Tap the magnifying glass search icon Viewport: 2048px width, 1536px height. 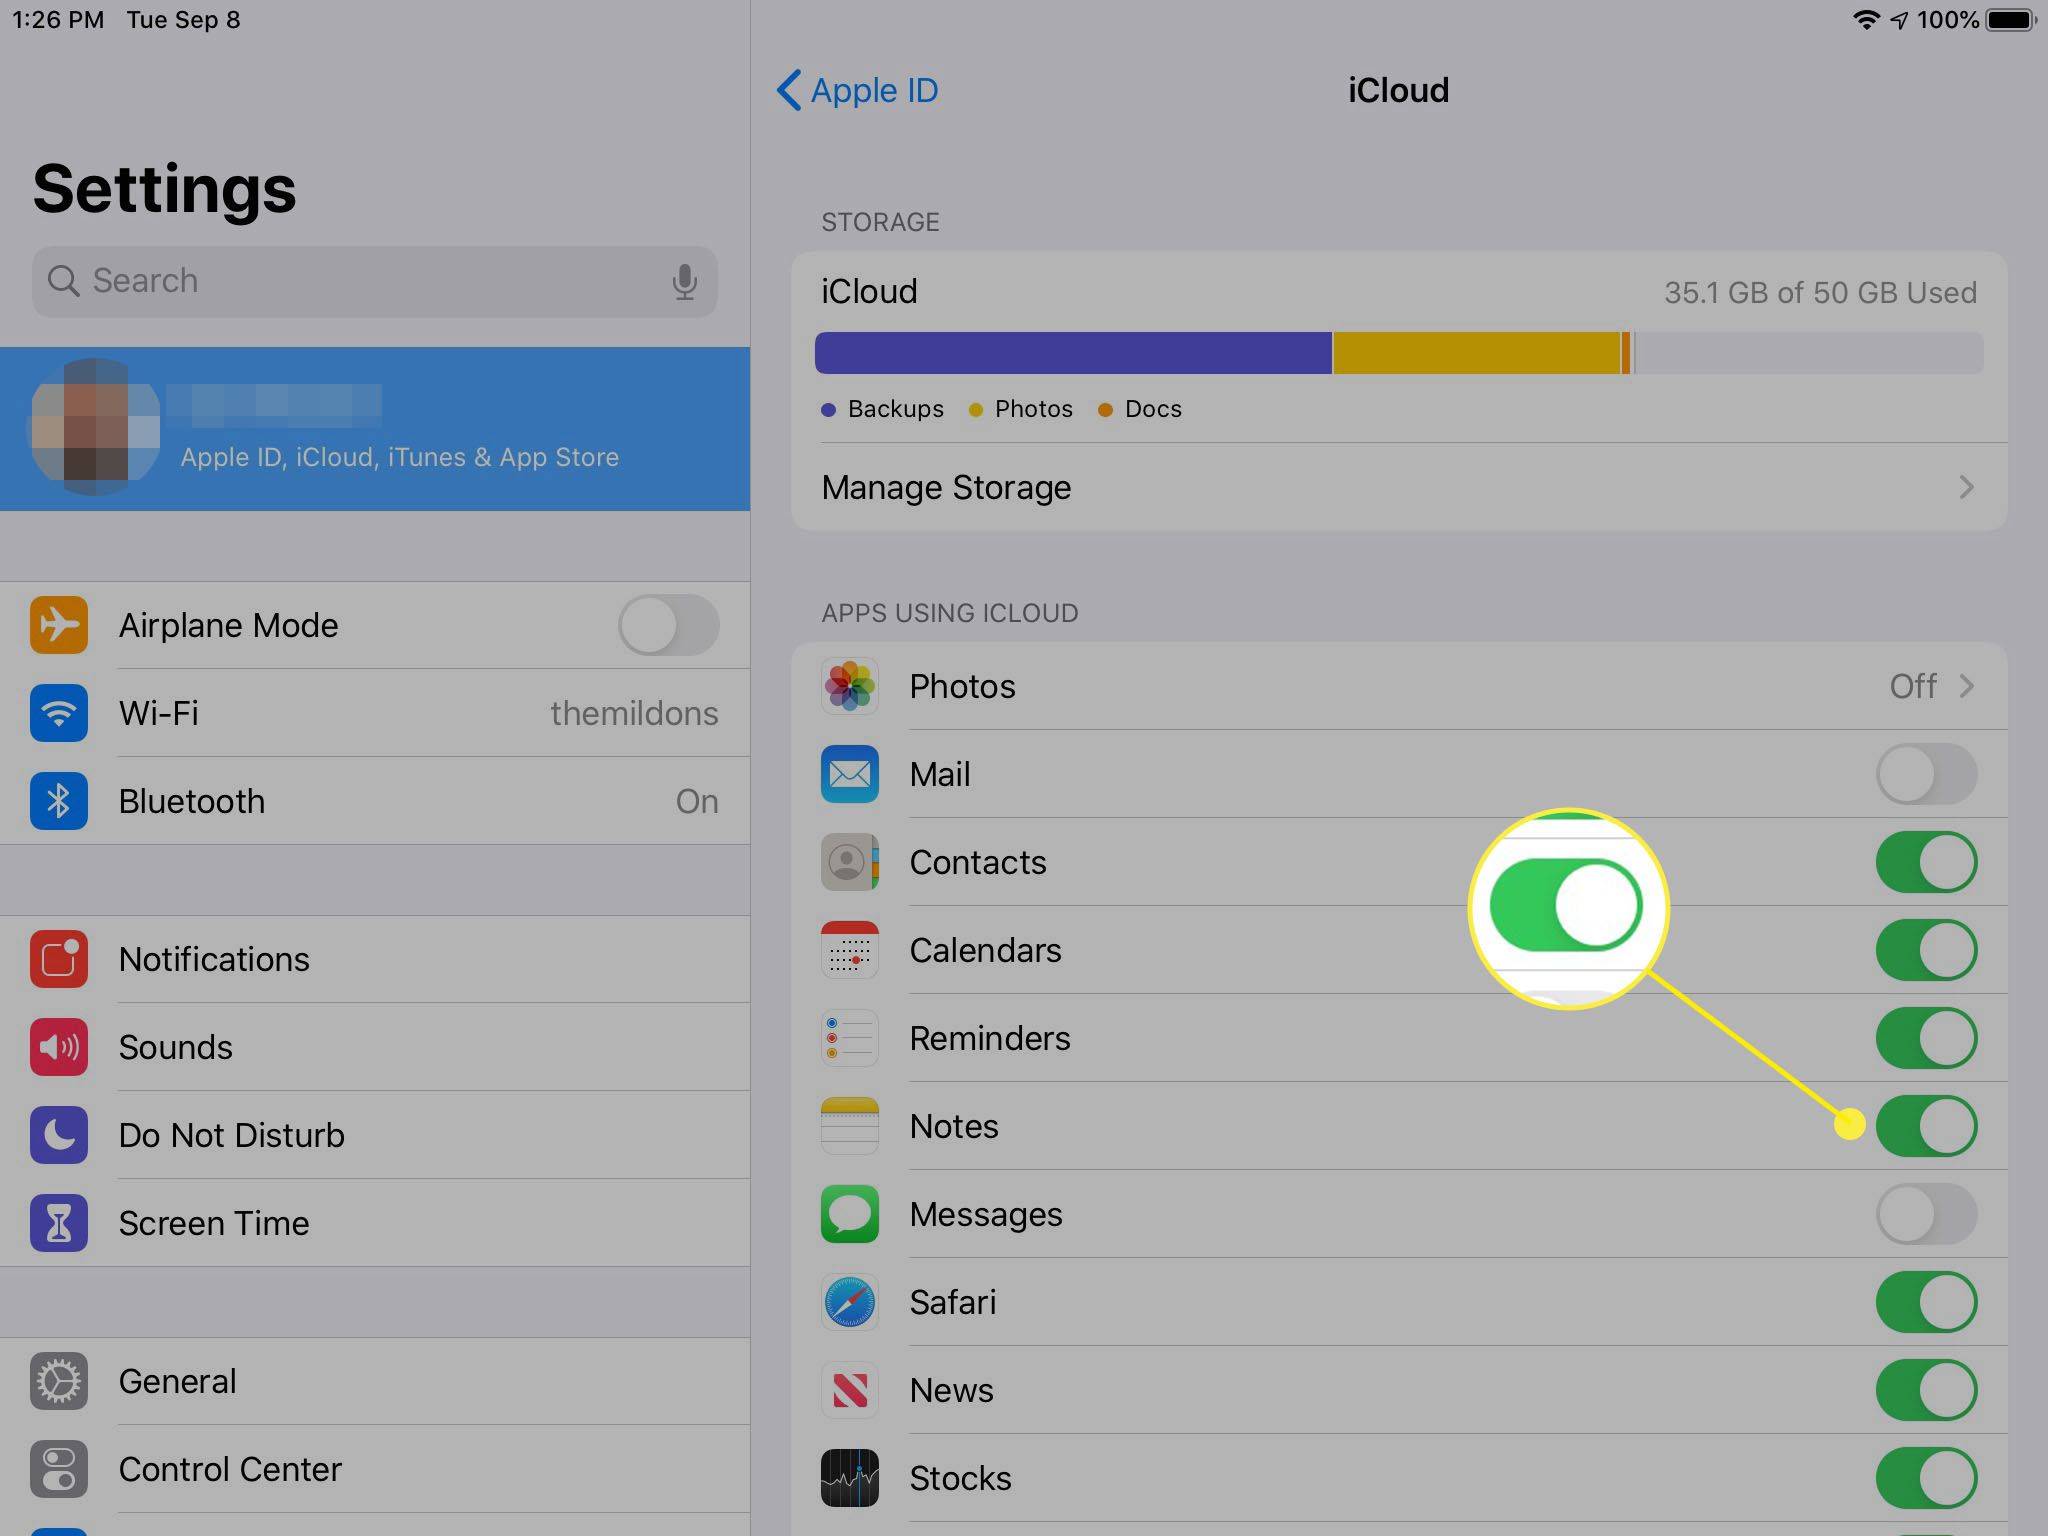[63, 281]
